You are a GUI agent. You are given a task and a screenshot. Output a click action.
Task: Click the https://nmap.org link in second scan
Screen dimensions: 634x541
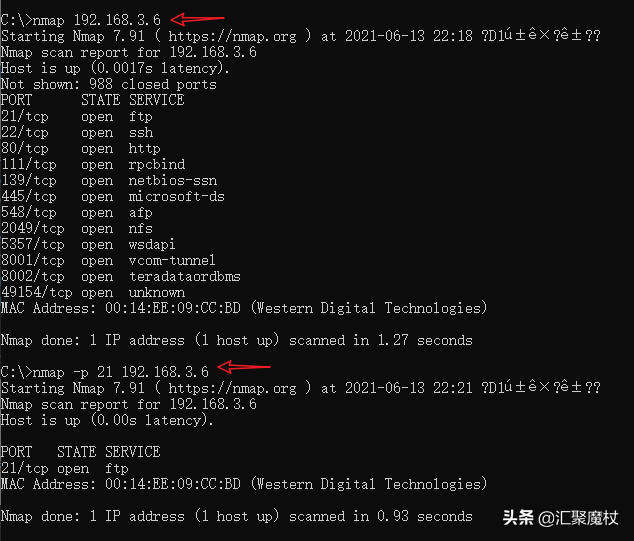232,389
